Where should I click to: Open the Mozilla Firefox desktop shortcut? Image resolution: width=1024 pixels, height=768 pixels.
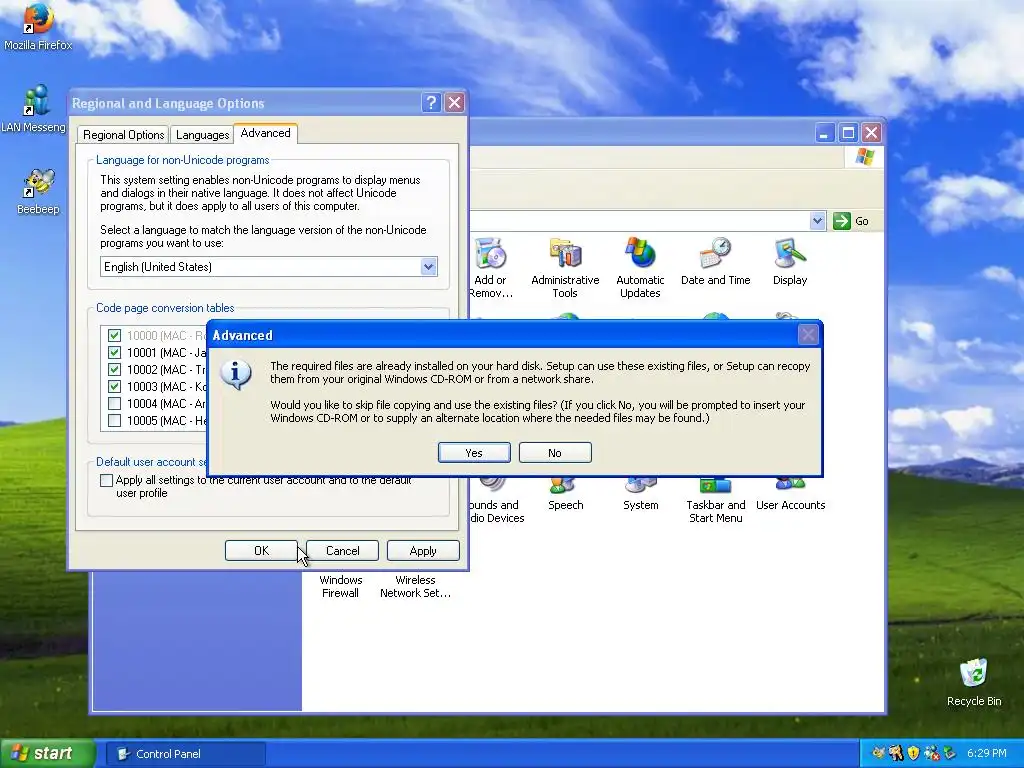click(x=38, y=26)
